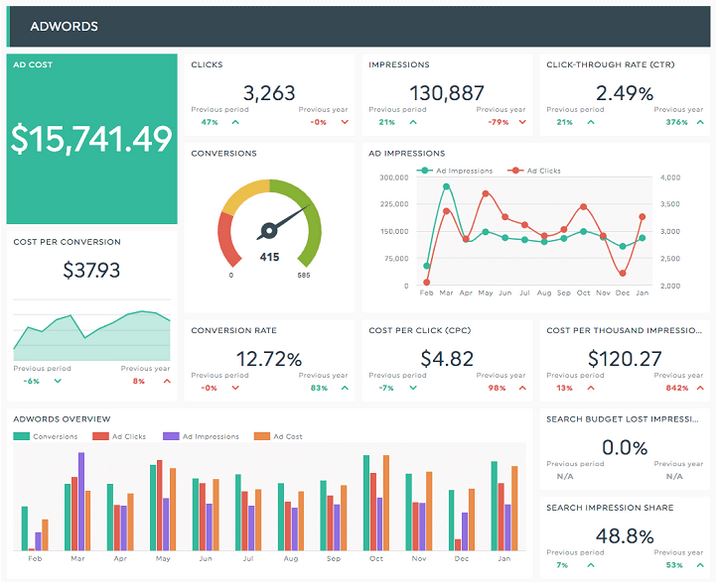
Task: Click the 0.0% Search Budget Lost value
Action: pos(625,447)
